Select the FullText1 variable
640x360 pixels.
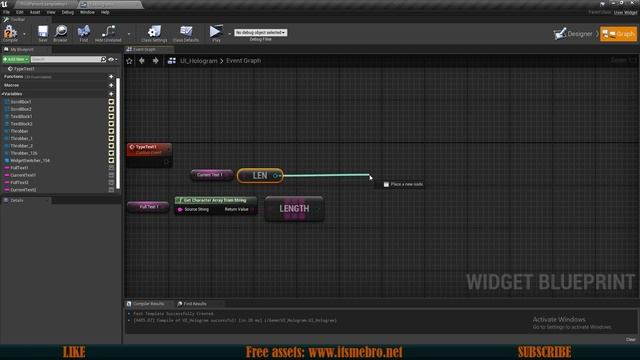pos(19,168)
